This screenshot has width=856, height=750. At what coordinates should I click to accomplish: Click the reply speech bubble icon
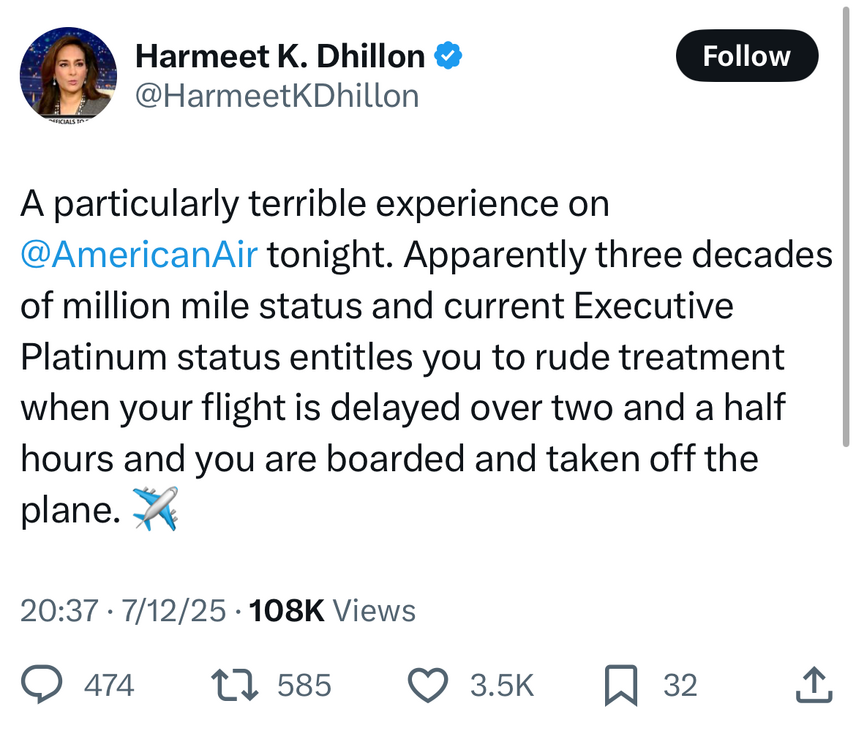pyautogui.click(x=44, y=685)
